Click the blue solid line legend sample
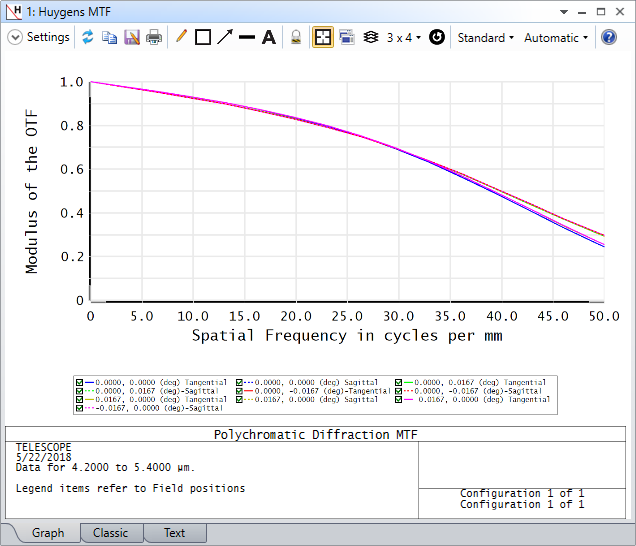The image size is (636, 546). coord(89,383)
